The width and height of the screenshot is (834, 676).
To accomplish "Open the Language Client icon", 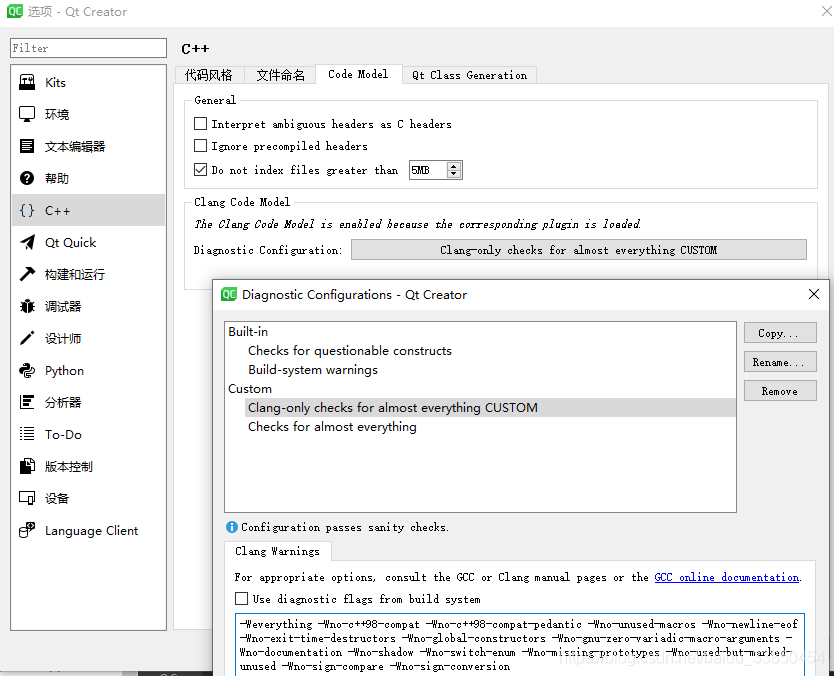I will coord(27,530).
